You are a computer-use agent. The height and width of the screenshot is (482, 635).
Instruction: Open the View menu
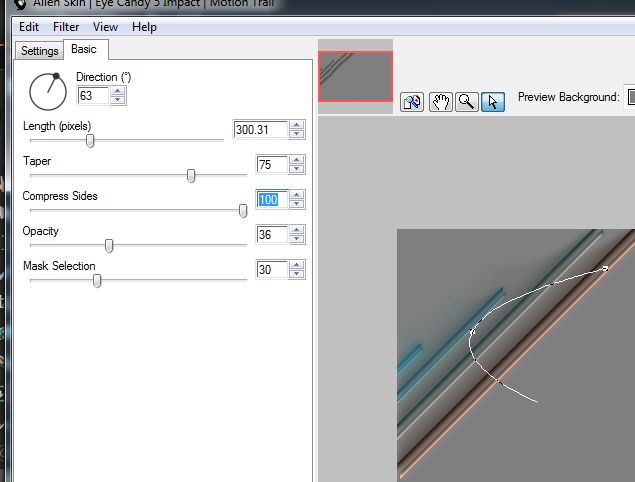(x=105, y=27)
